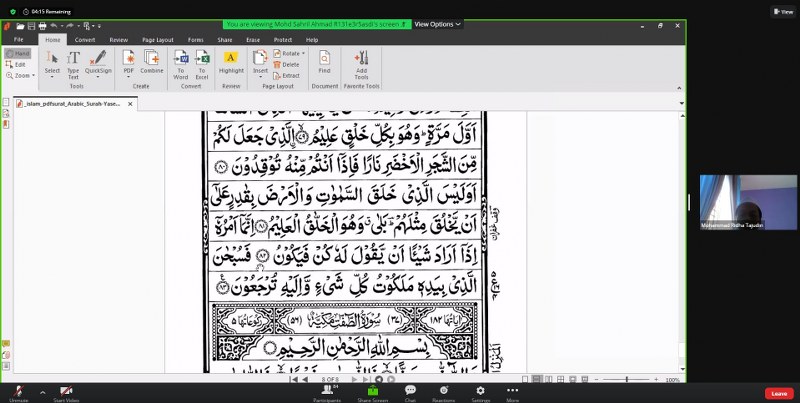Click the Save icon in quick access

[x=32, y=26]
